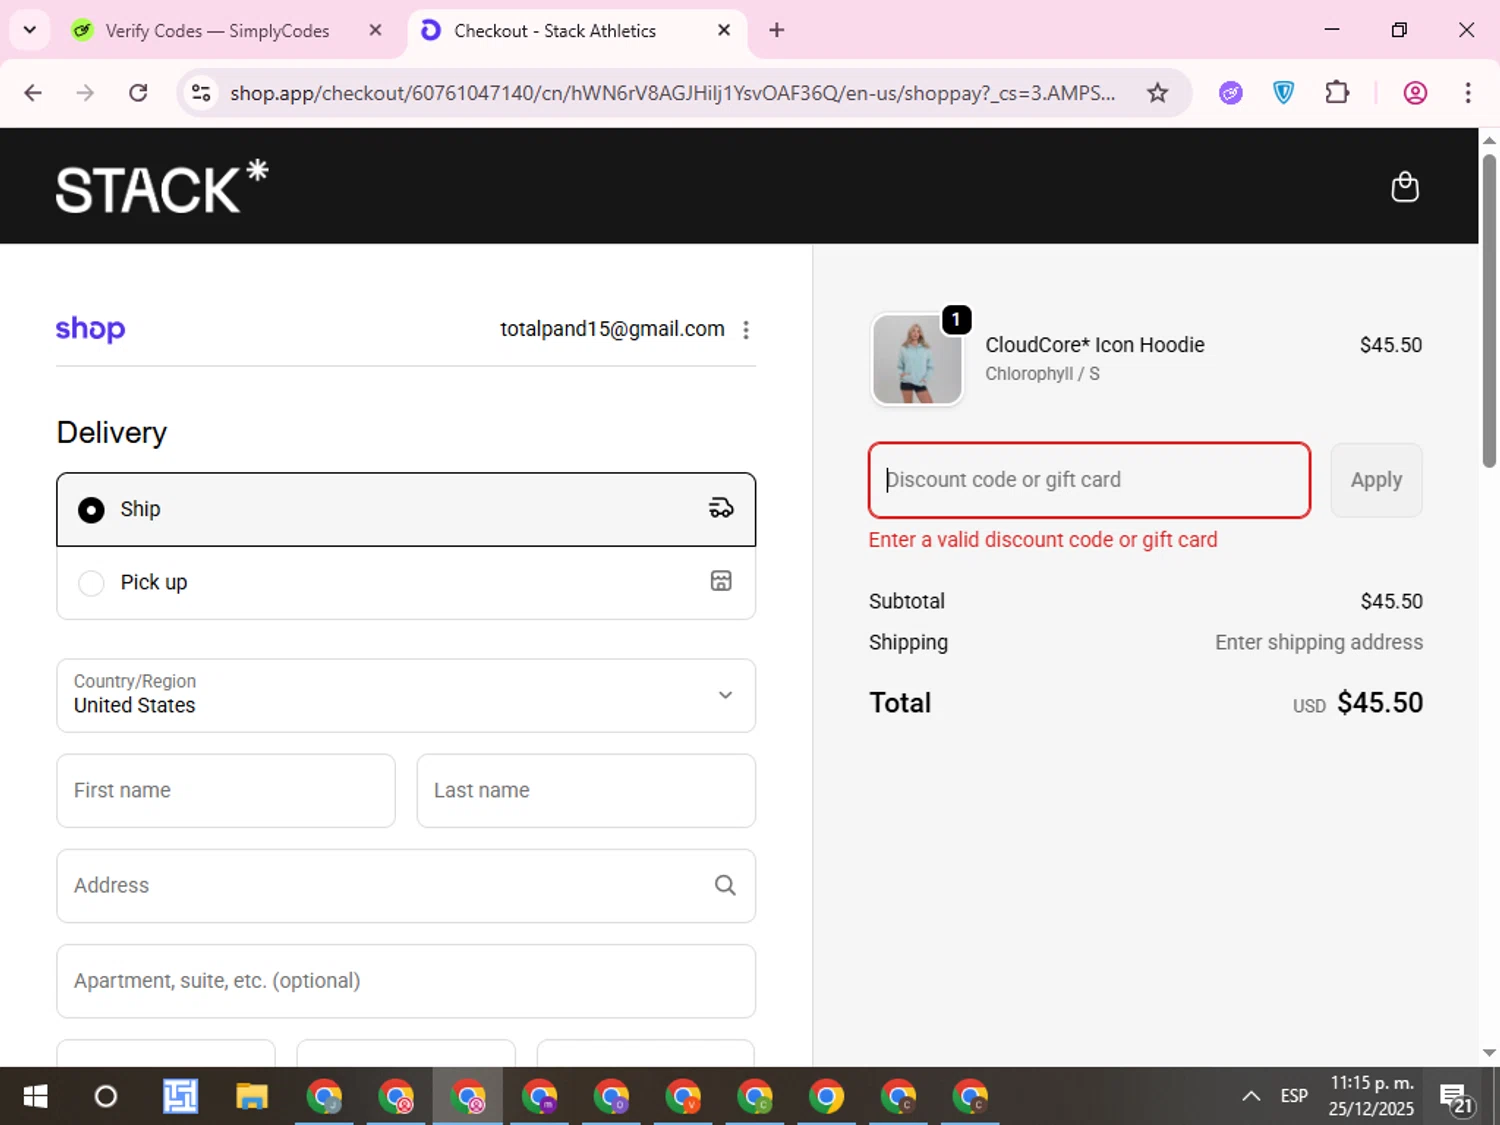Click the delivery truck icon in Ship row
The width and height of the screenshot is (1500, 1125).
(x=721, y=508)
